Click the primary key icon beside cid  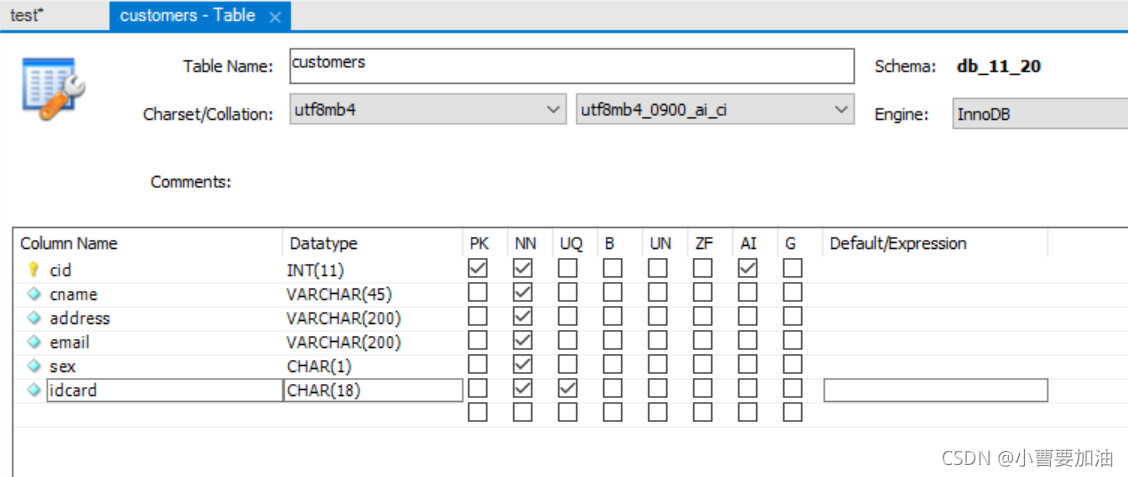[x=32, y=270]
